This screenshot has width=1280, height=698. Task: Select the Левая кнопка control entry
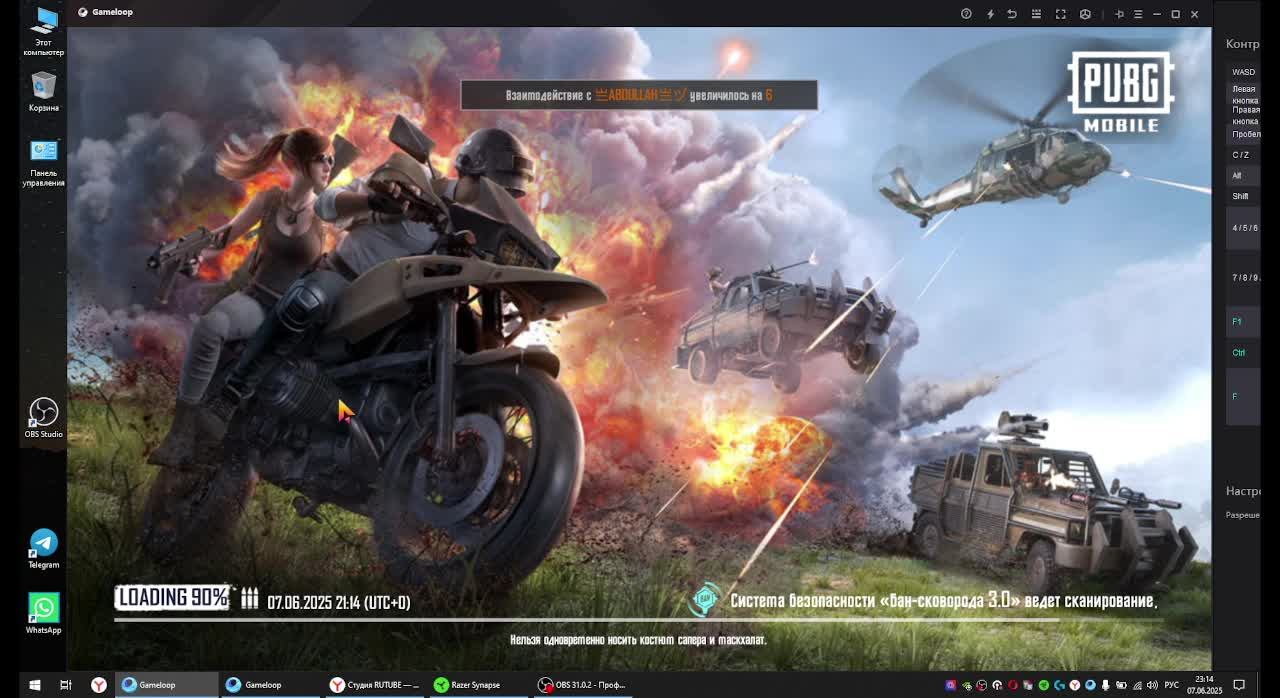1245,94
